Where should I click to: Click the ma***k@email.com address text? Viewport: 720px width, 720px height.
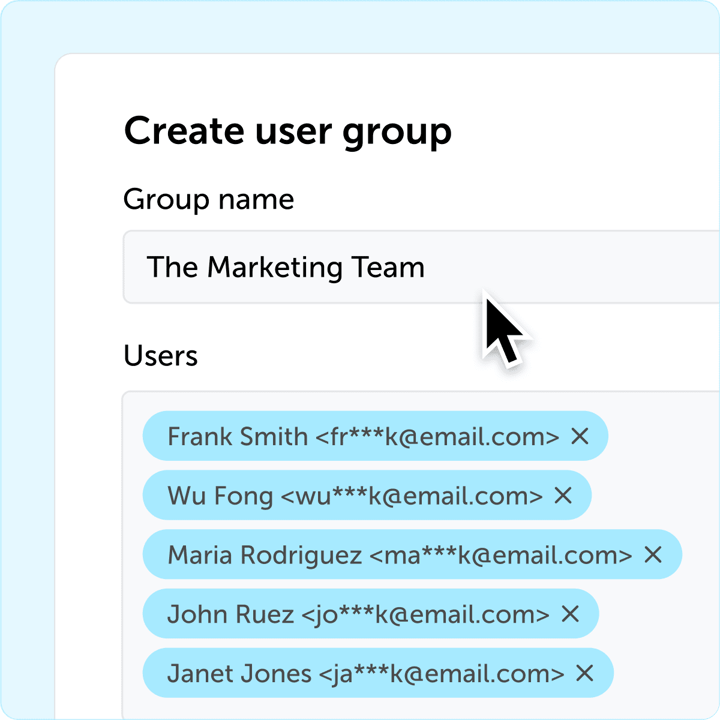(x=501, y=555)
